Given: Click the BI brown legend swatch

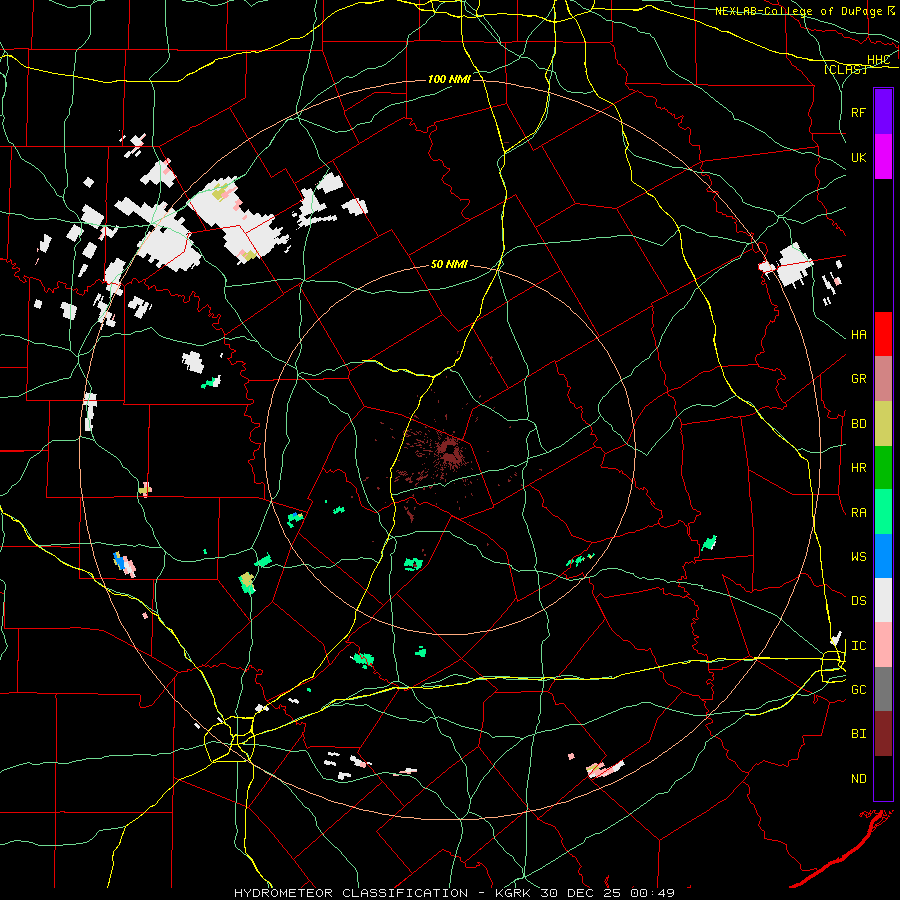Looking at the screenshot, I should pos(883,734).
